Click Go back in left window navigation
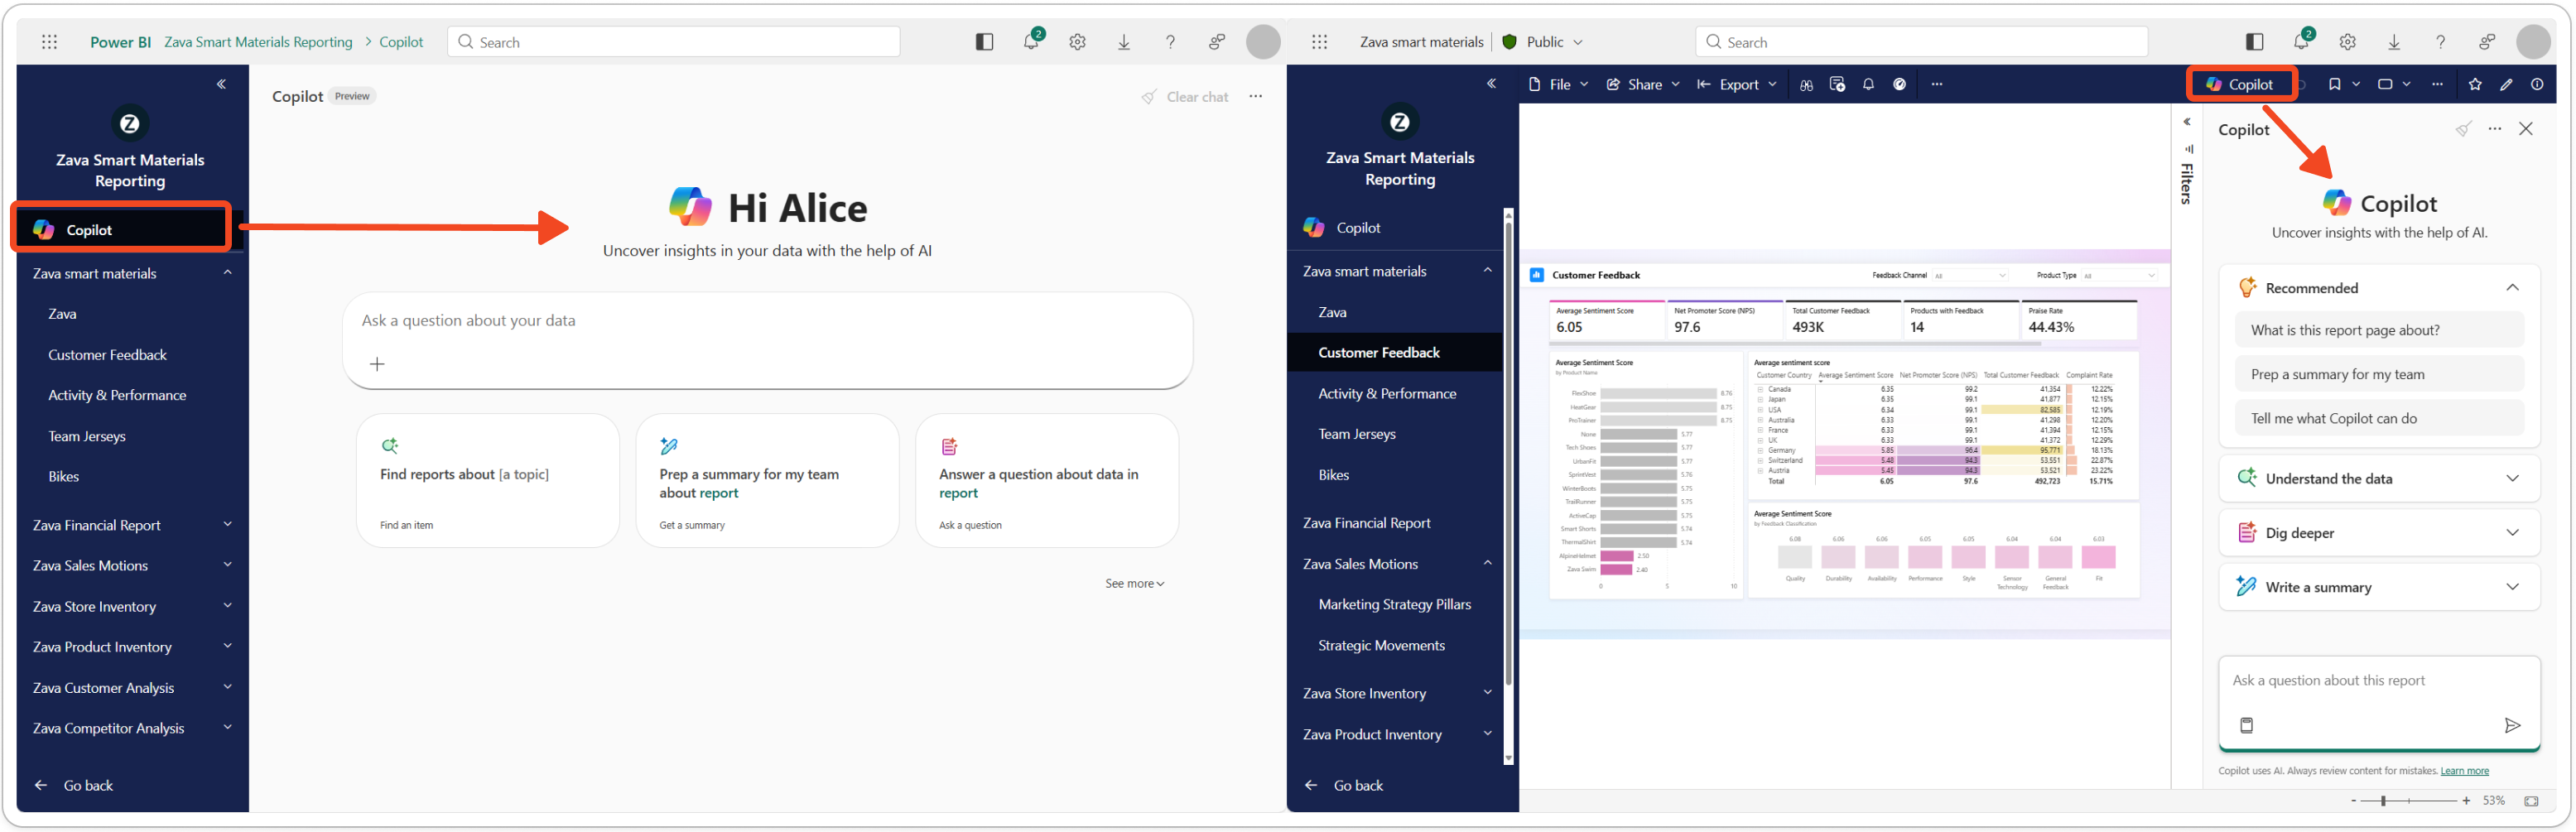 (74, 786)
